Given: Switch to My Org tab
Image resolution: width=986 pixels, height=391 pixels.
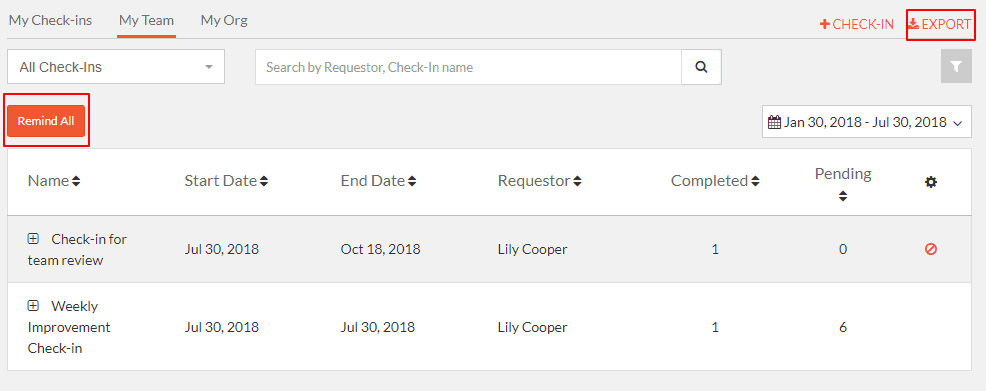Looking at the screenshot, I should [x=224, y=21].
